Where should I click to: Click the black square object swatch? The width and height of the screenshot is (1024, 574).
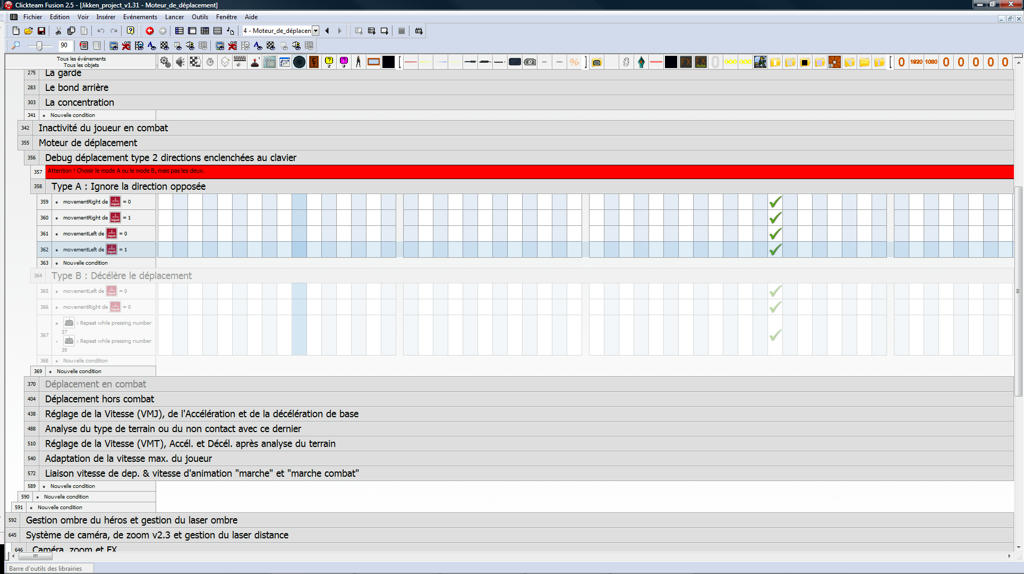coord(389,62)
